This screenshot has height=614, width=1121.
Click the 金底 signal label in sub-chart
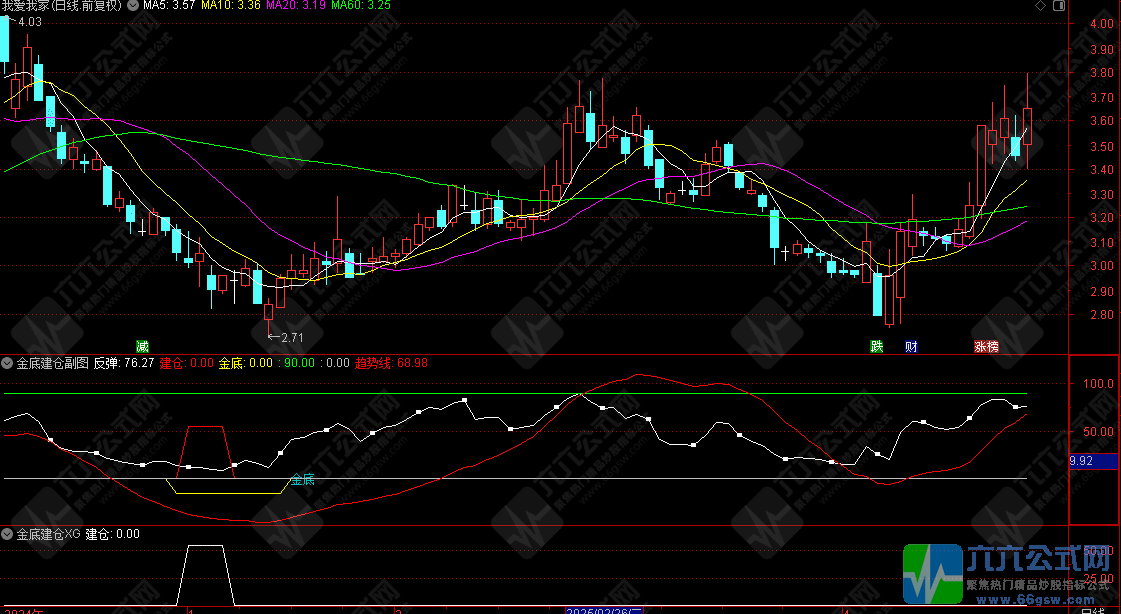pyautogui.click(x=302, y=480)
